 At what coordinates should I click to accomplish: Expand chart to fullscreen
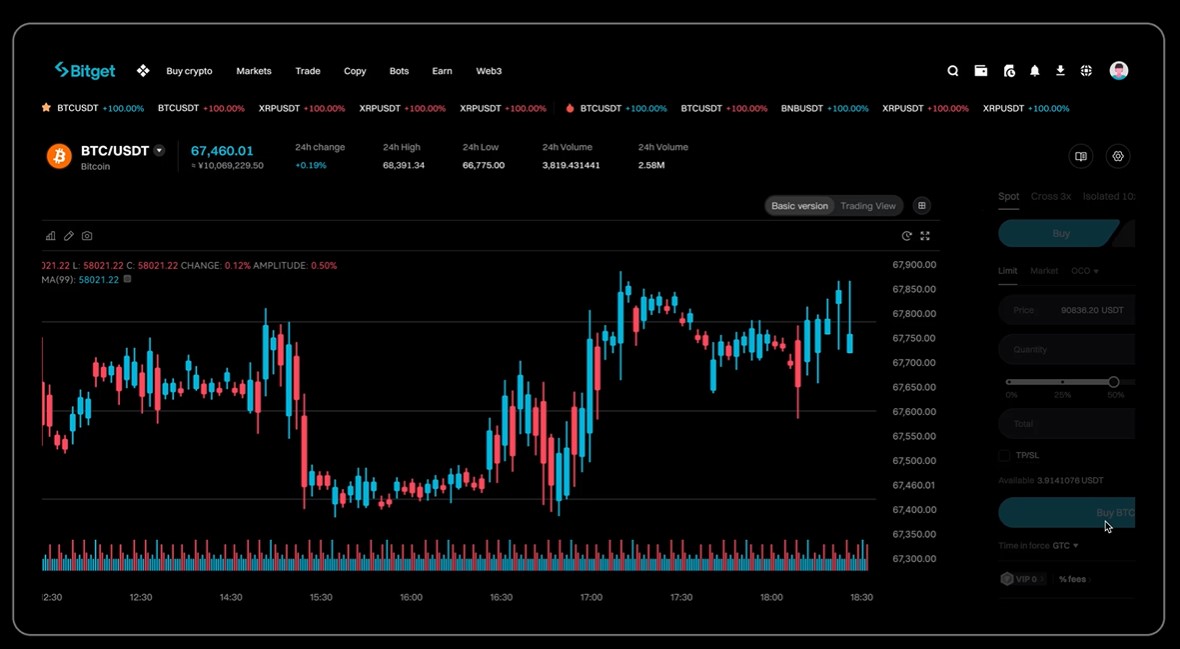coord(925,236)
